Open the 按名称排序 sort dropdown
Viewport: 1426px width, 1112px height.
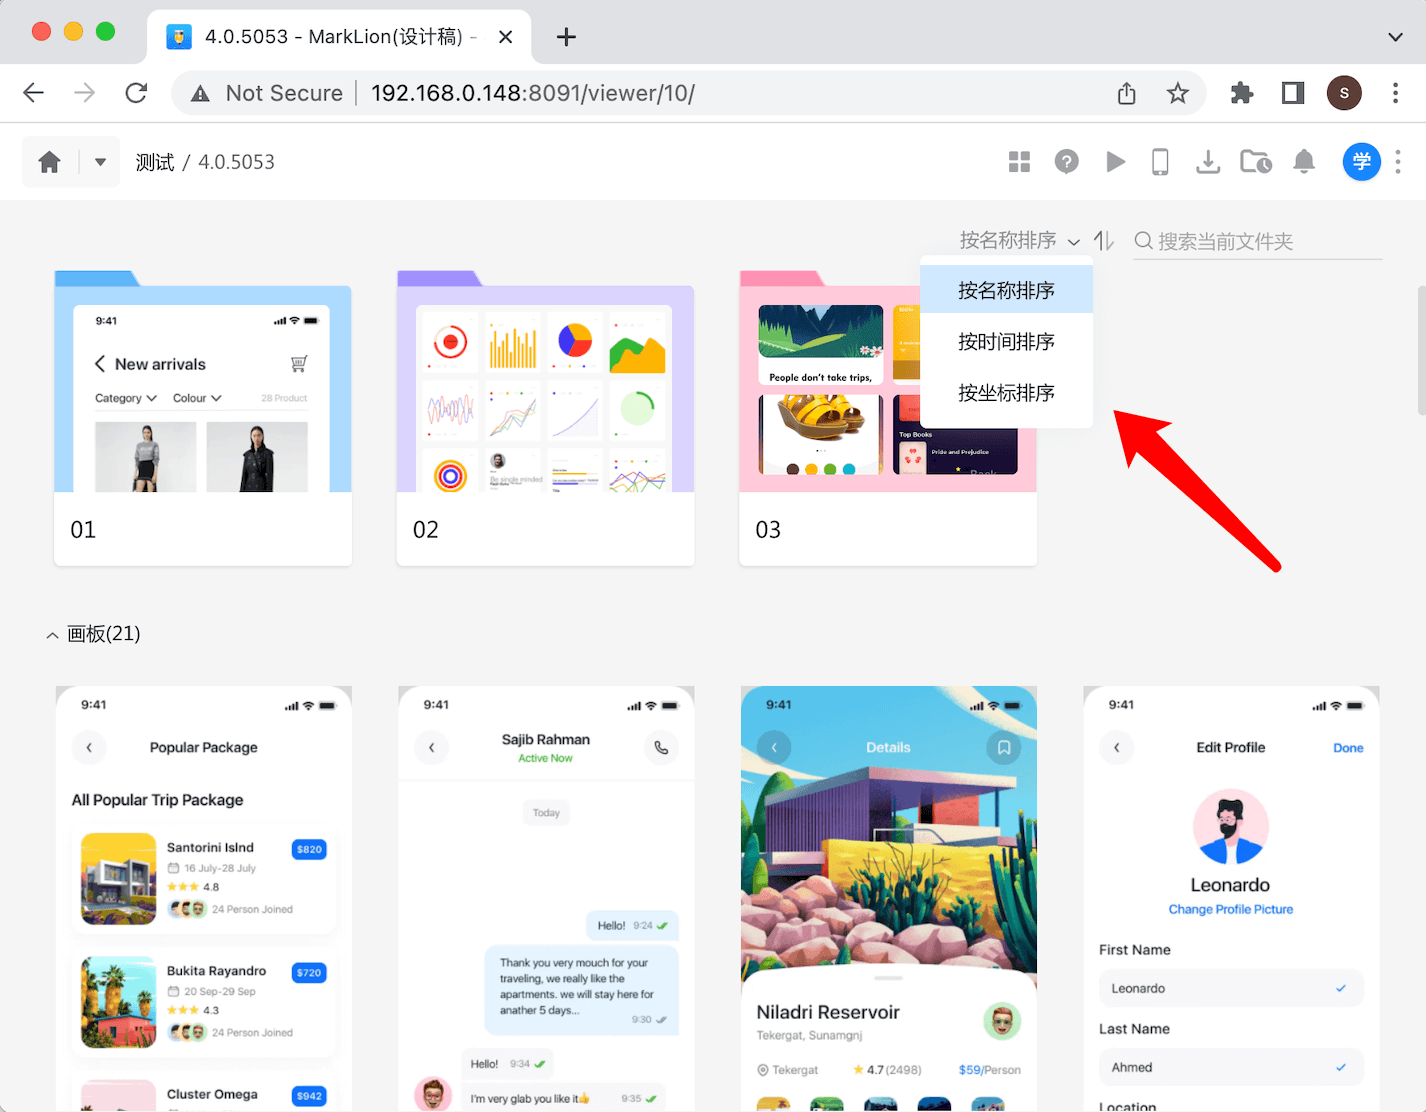[x=1018, y=241]
